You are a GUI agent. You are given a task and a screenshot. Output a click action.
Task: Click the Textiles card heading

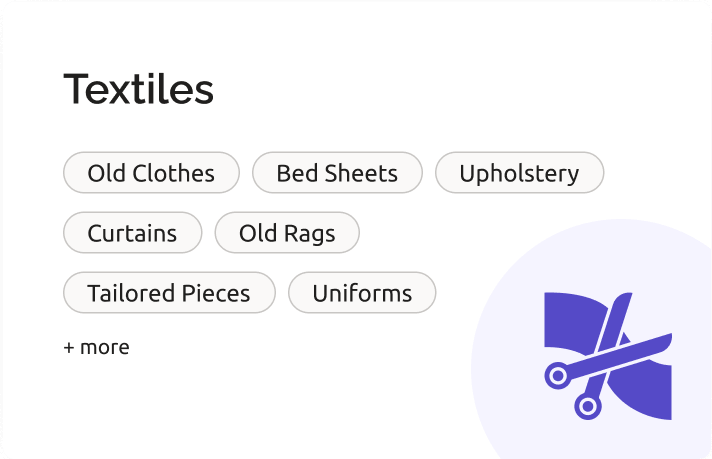click(x=138, y=89)
